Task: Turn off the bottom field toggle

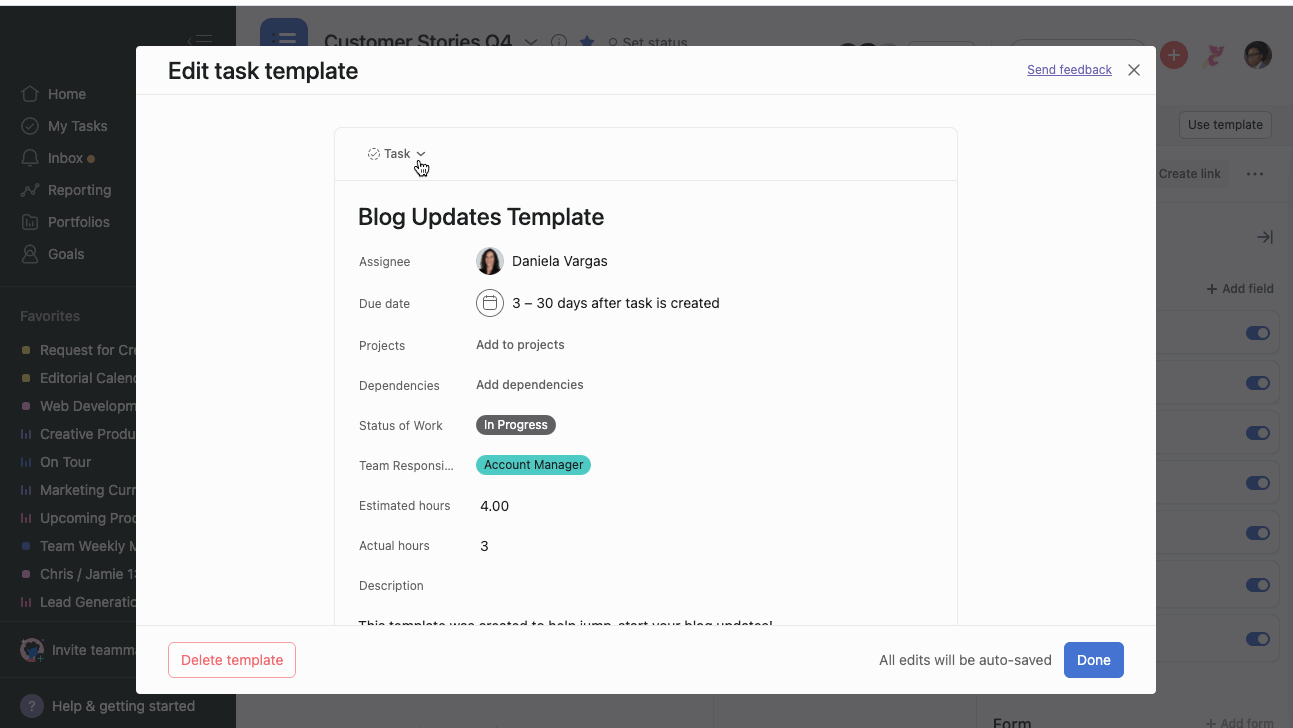Action: click(x=1257, y=638)
